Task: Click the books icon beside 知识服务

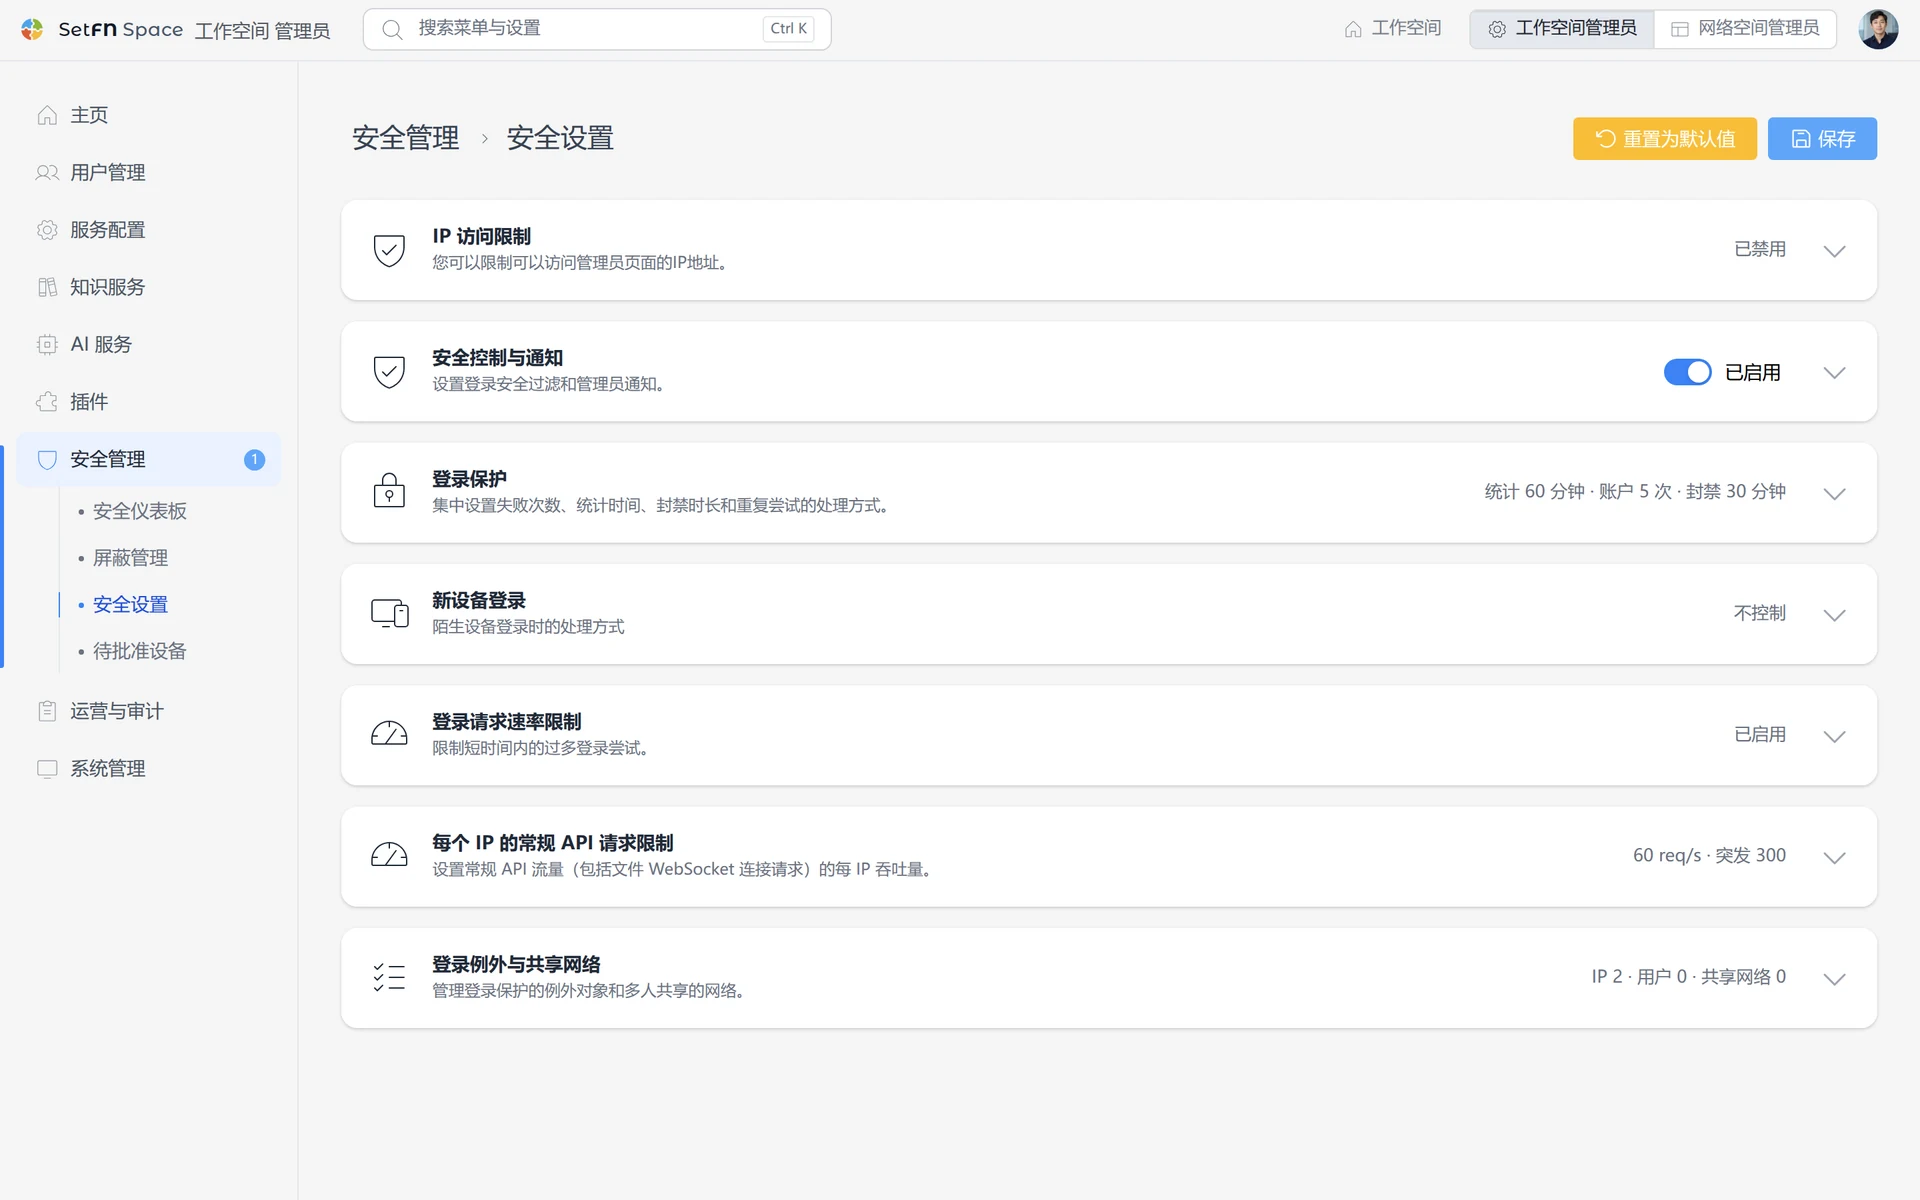Action: coord(47,287)
